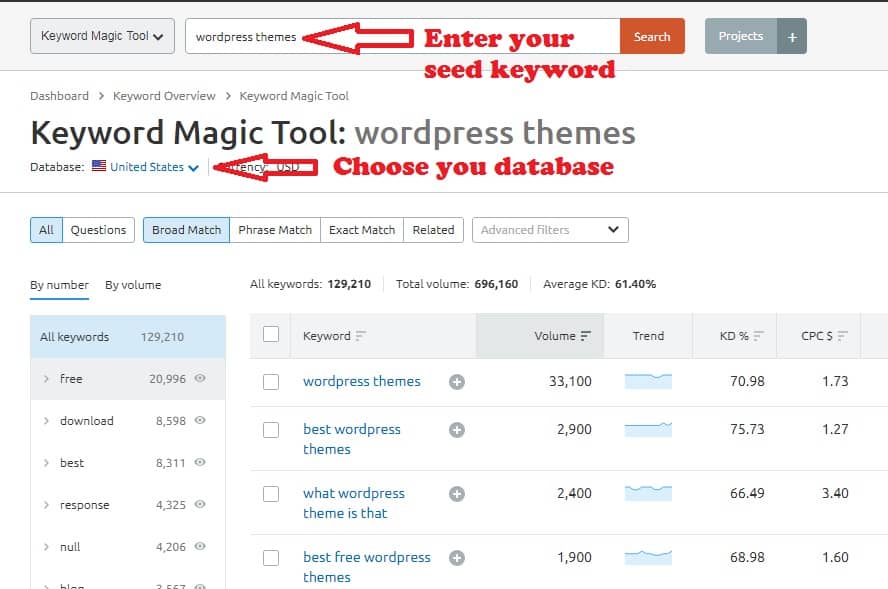Click Keyword Magic Tool breadcrumb
This screenshot has height=589, width=888.
coord(294,96)
